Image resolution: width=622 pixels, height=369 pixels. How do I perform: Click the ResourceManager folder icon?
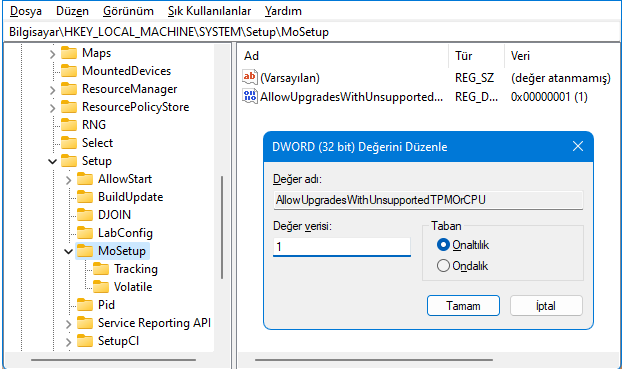69,89
